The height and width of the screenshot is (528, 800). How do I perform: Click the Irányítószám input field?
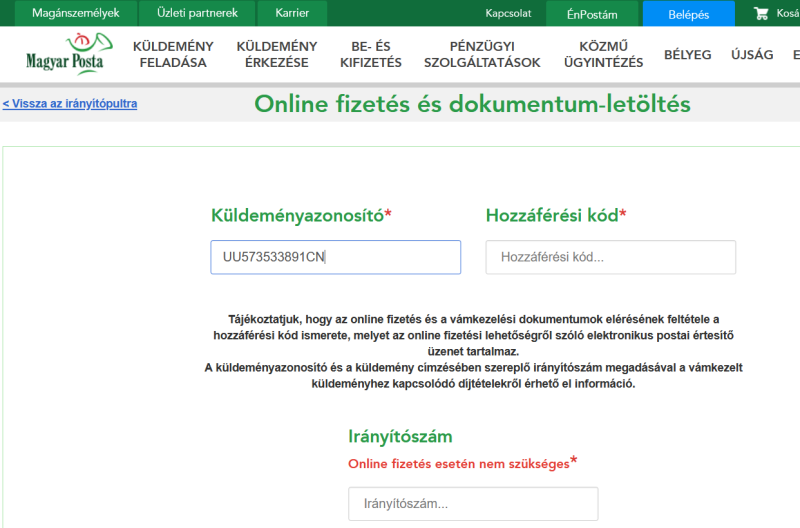coord(473,504)
